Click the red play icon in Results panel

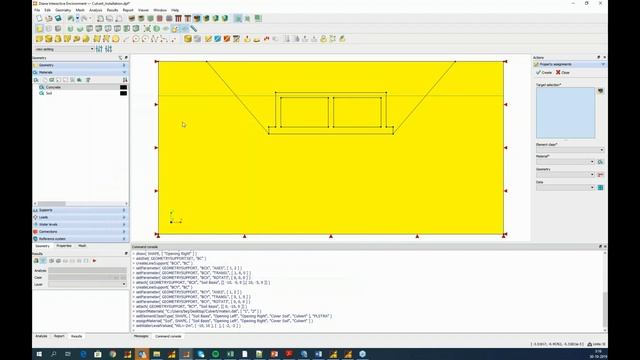pyautogui.click(x=94, y=260)
